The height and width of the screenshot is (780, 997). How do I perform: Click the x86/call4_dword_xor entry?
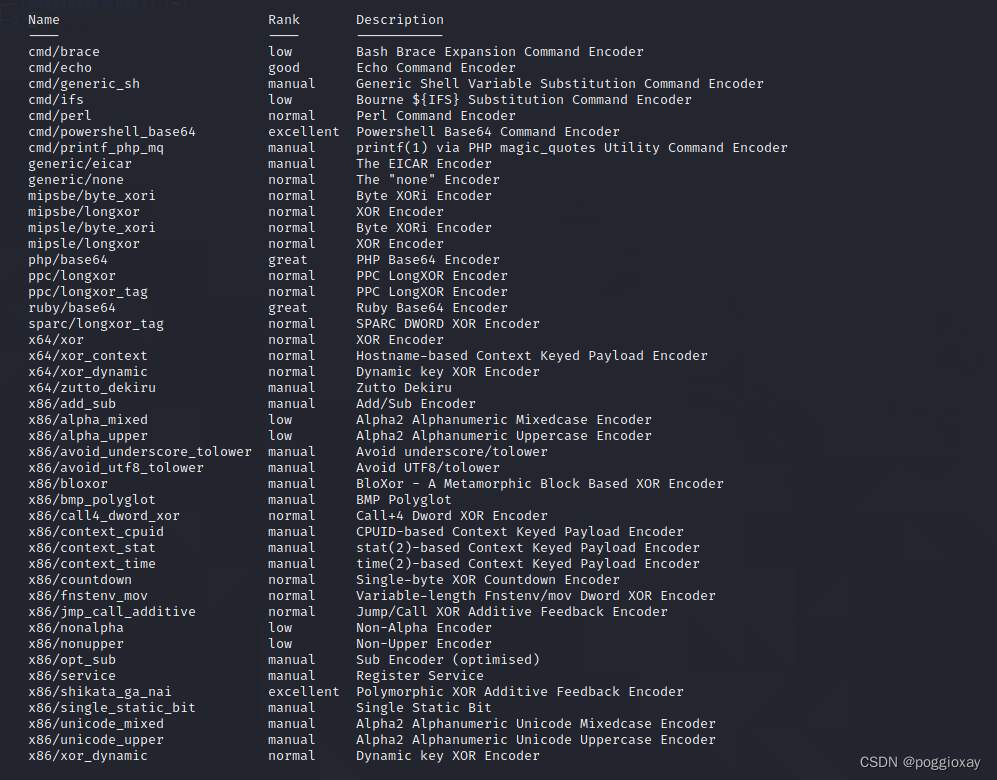click(x=104, y=516)
